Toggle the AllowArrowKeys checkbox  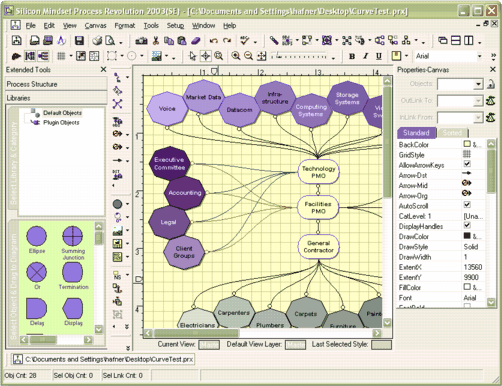(467, 164)
